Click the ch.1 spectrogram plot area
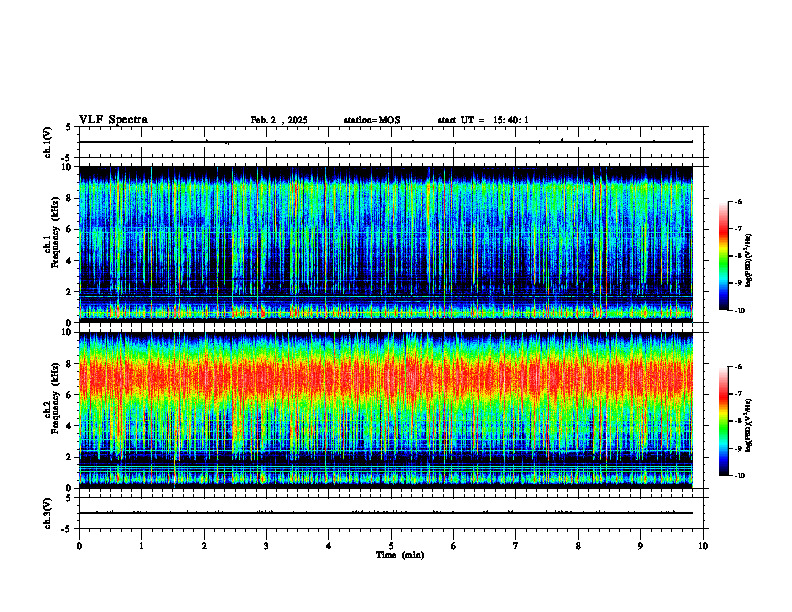Viewport: 792px width, 612px height. pos(386,244)
